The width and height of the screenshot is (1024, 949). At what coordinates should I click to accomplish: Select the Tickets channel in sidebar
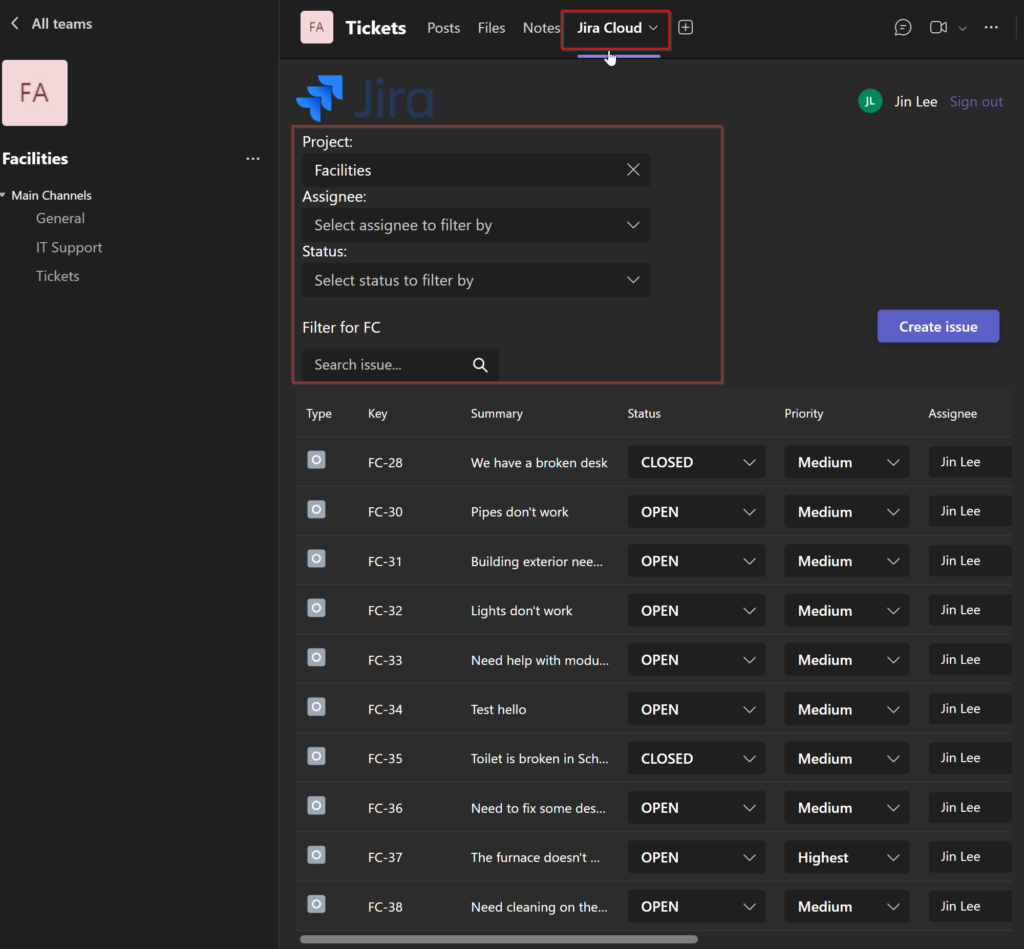(x=57, y=276)
